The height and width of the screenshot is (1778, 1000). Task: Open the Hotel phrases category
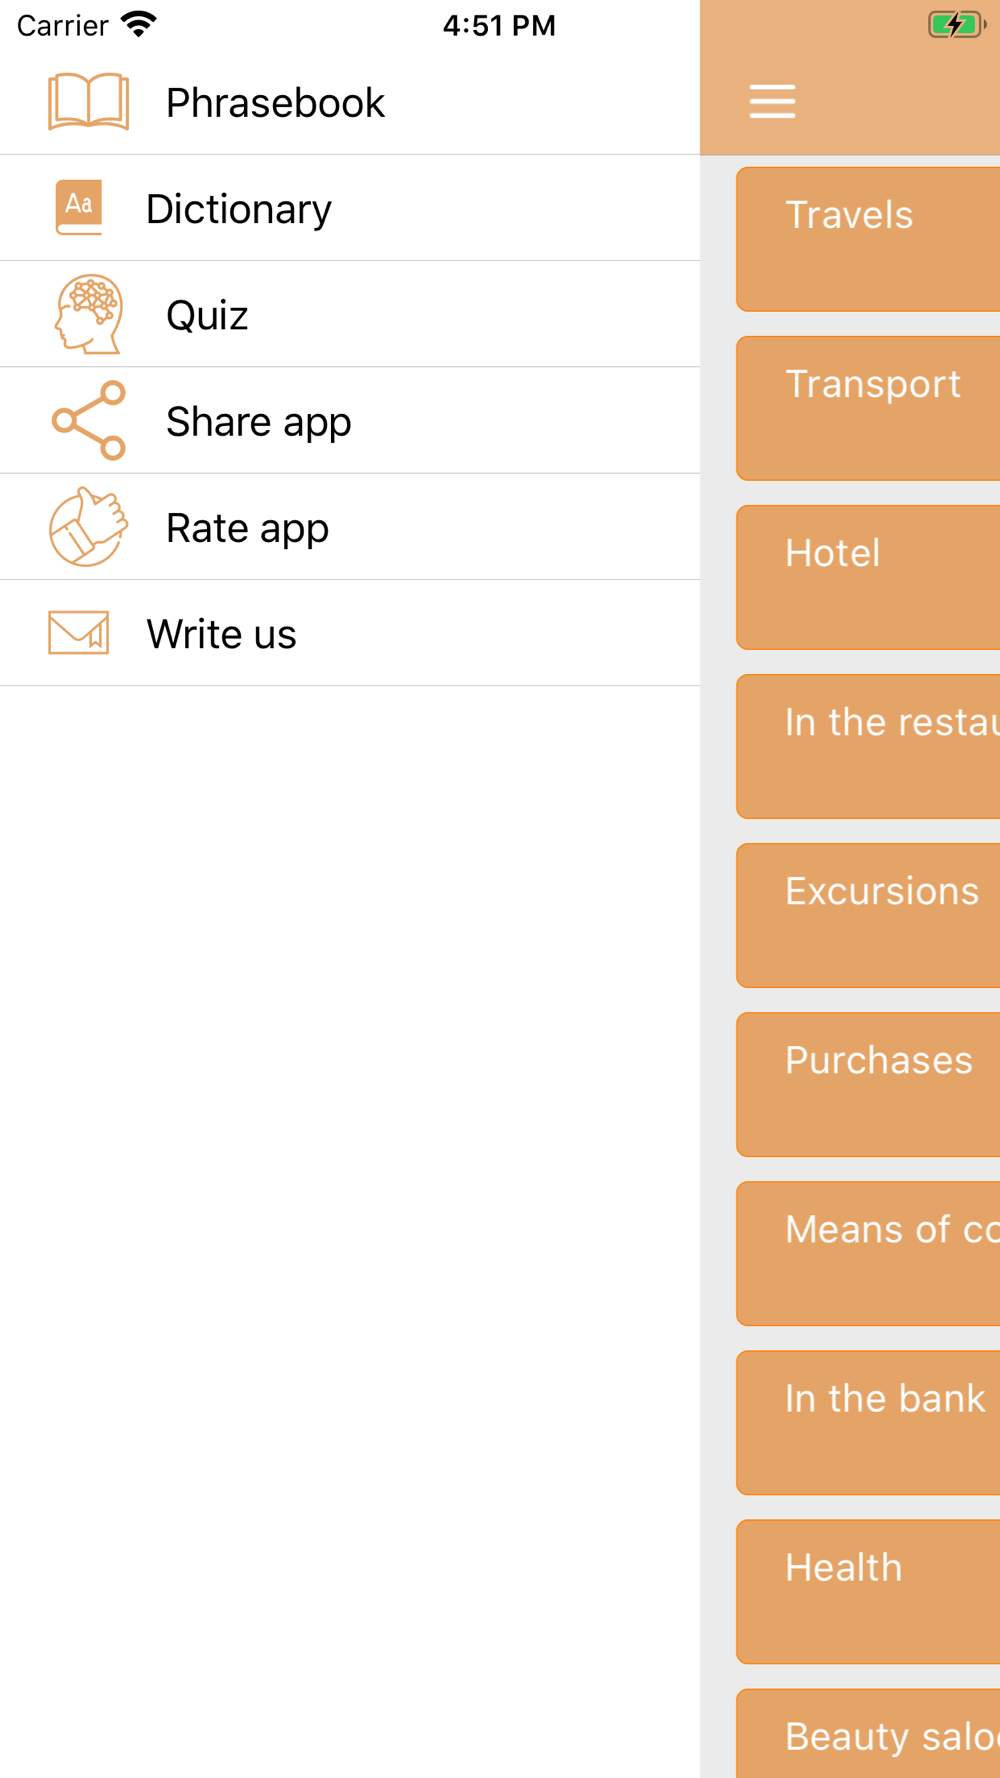[x=868, y=577]
